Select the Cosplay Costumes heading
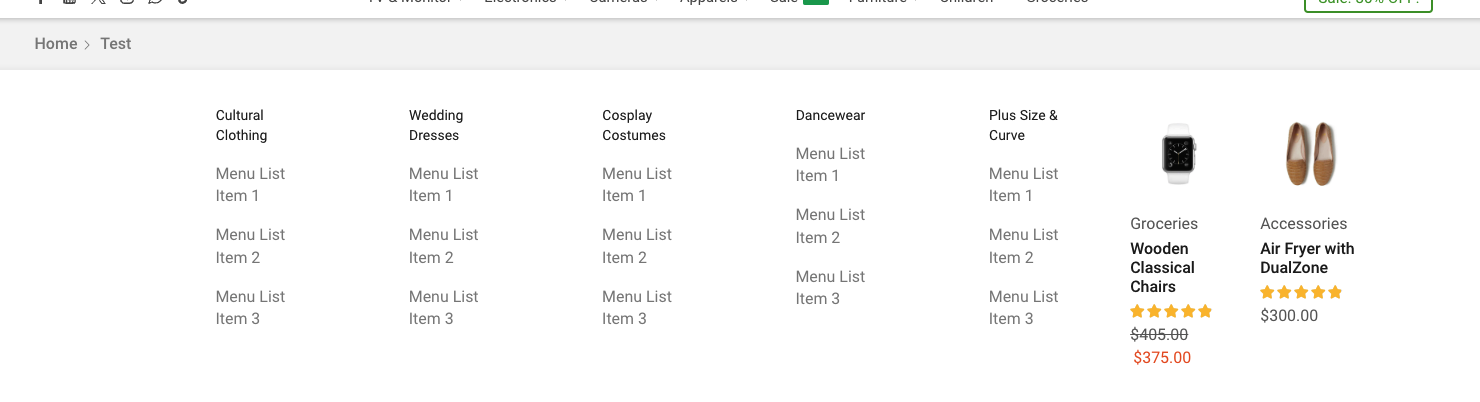Image resolution: width=1480 pixels, height=402 pixels. [x=634, y=125]
